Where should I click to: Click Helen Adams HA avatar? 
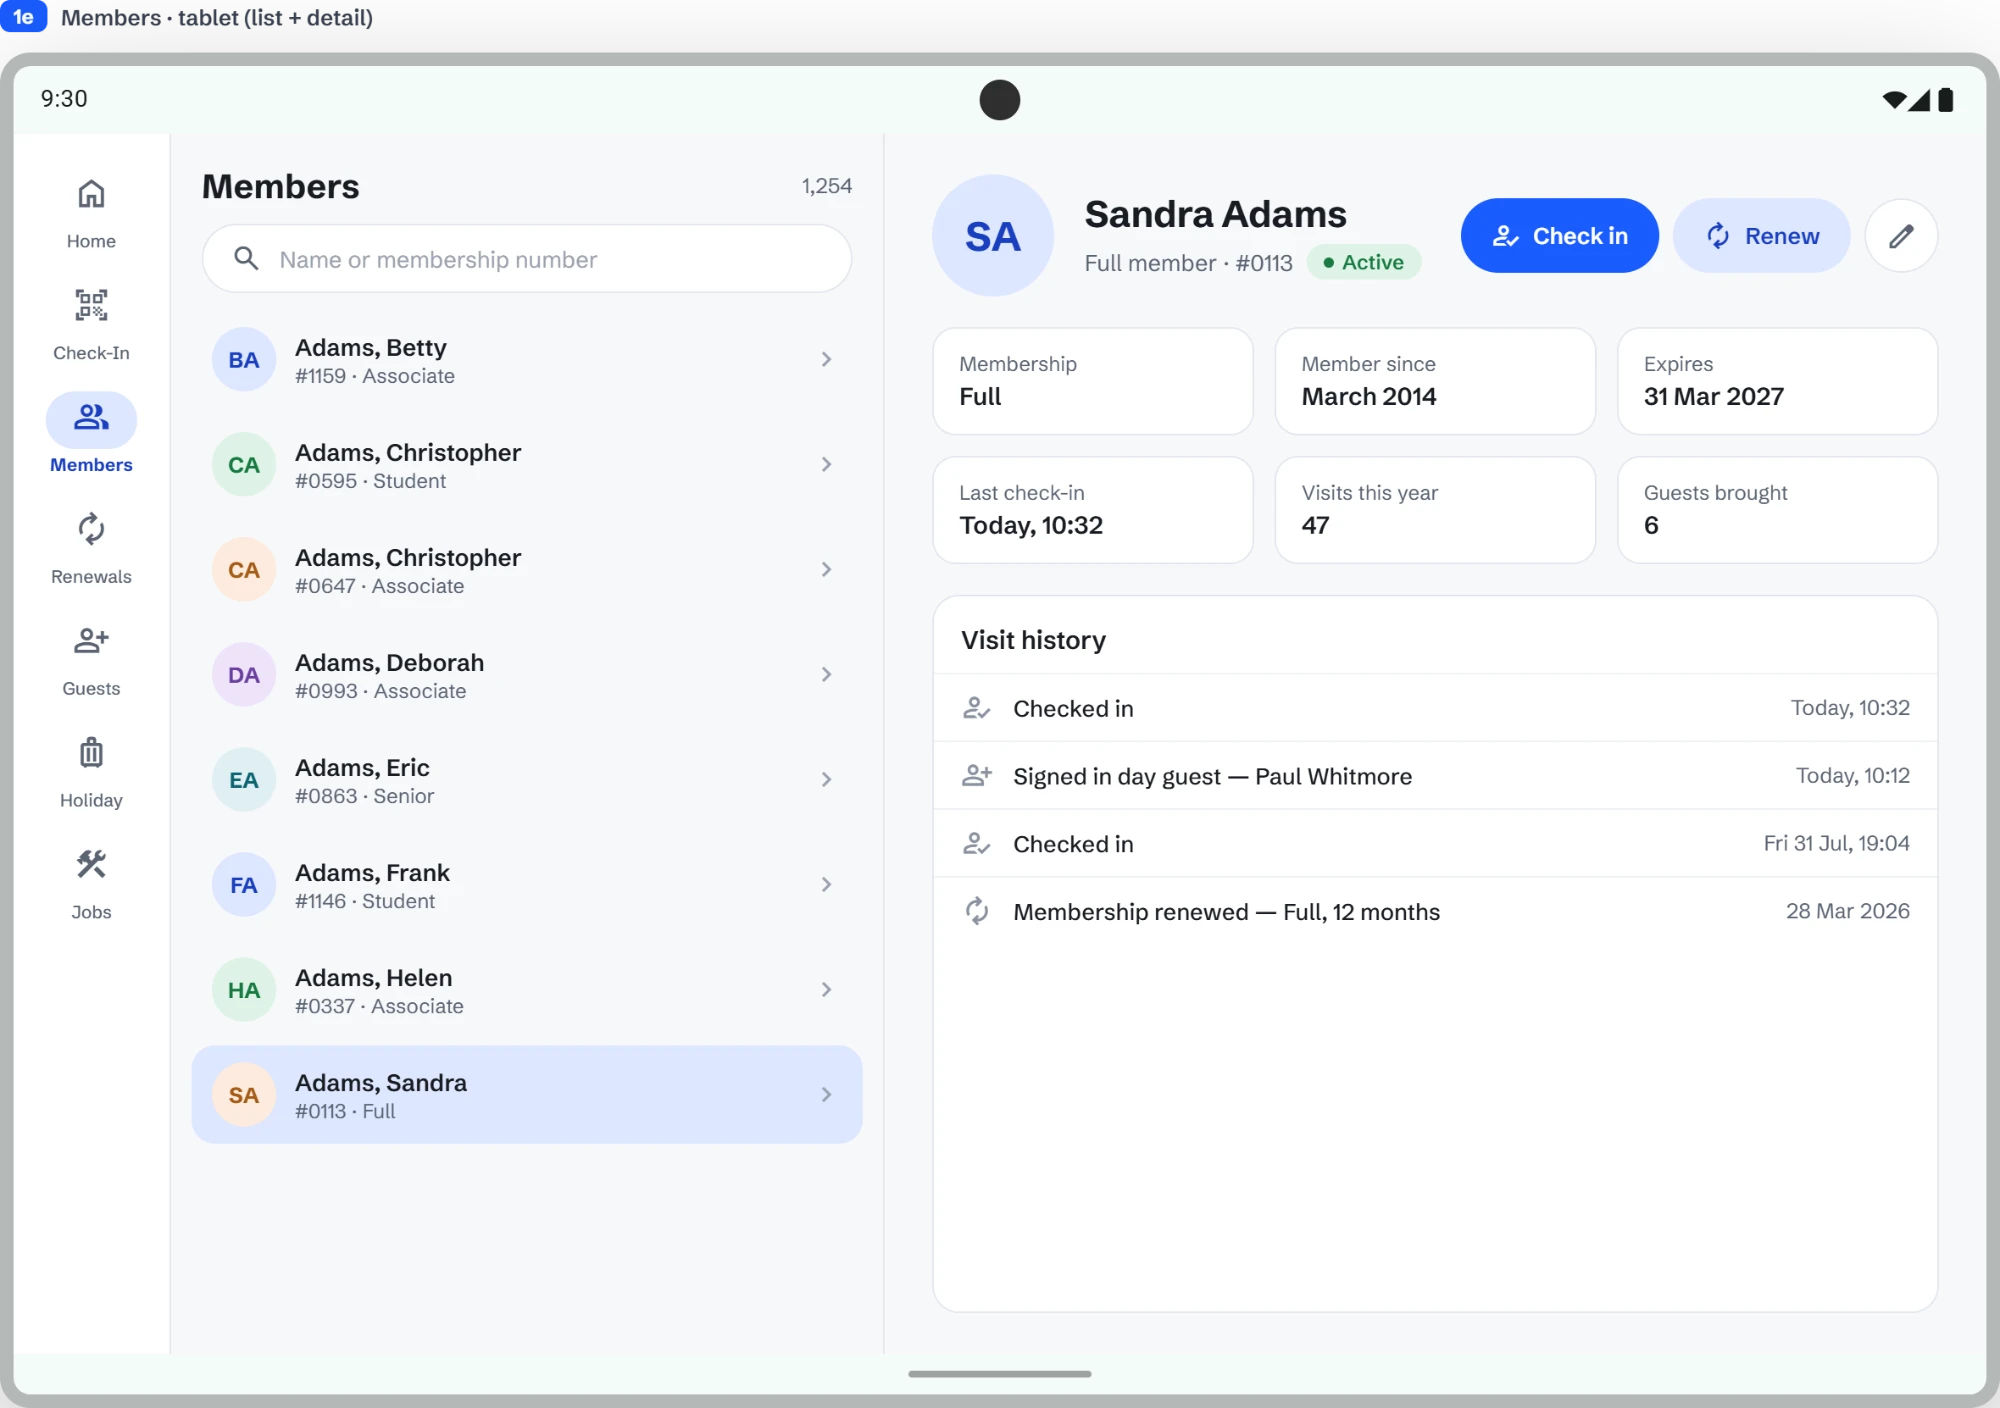pos(243,990)
